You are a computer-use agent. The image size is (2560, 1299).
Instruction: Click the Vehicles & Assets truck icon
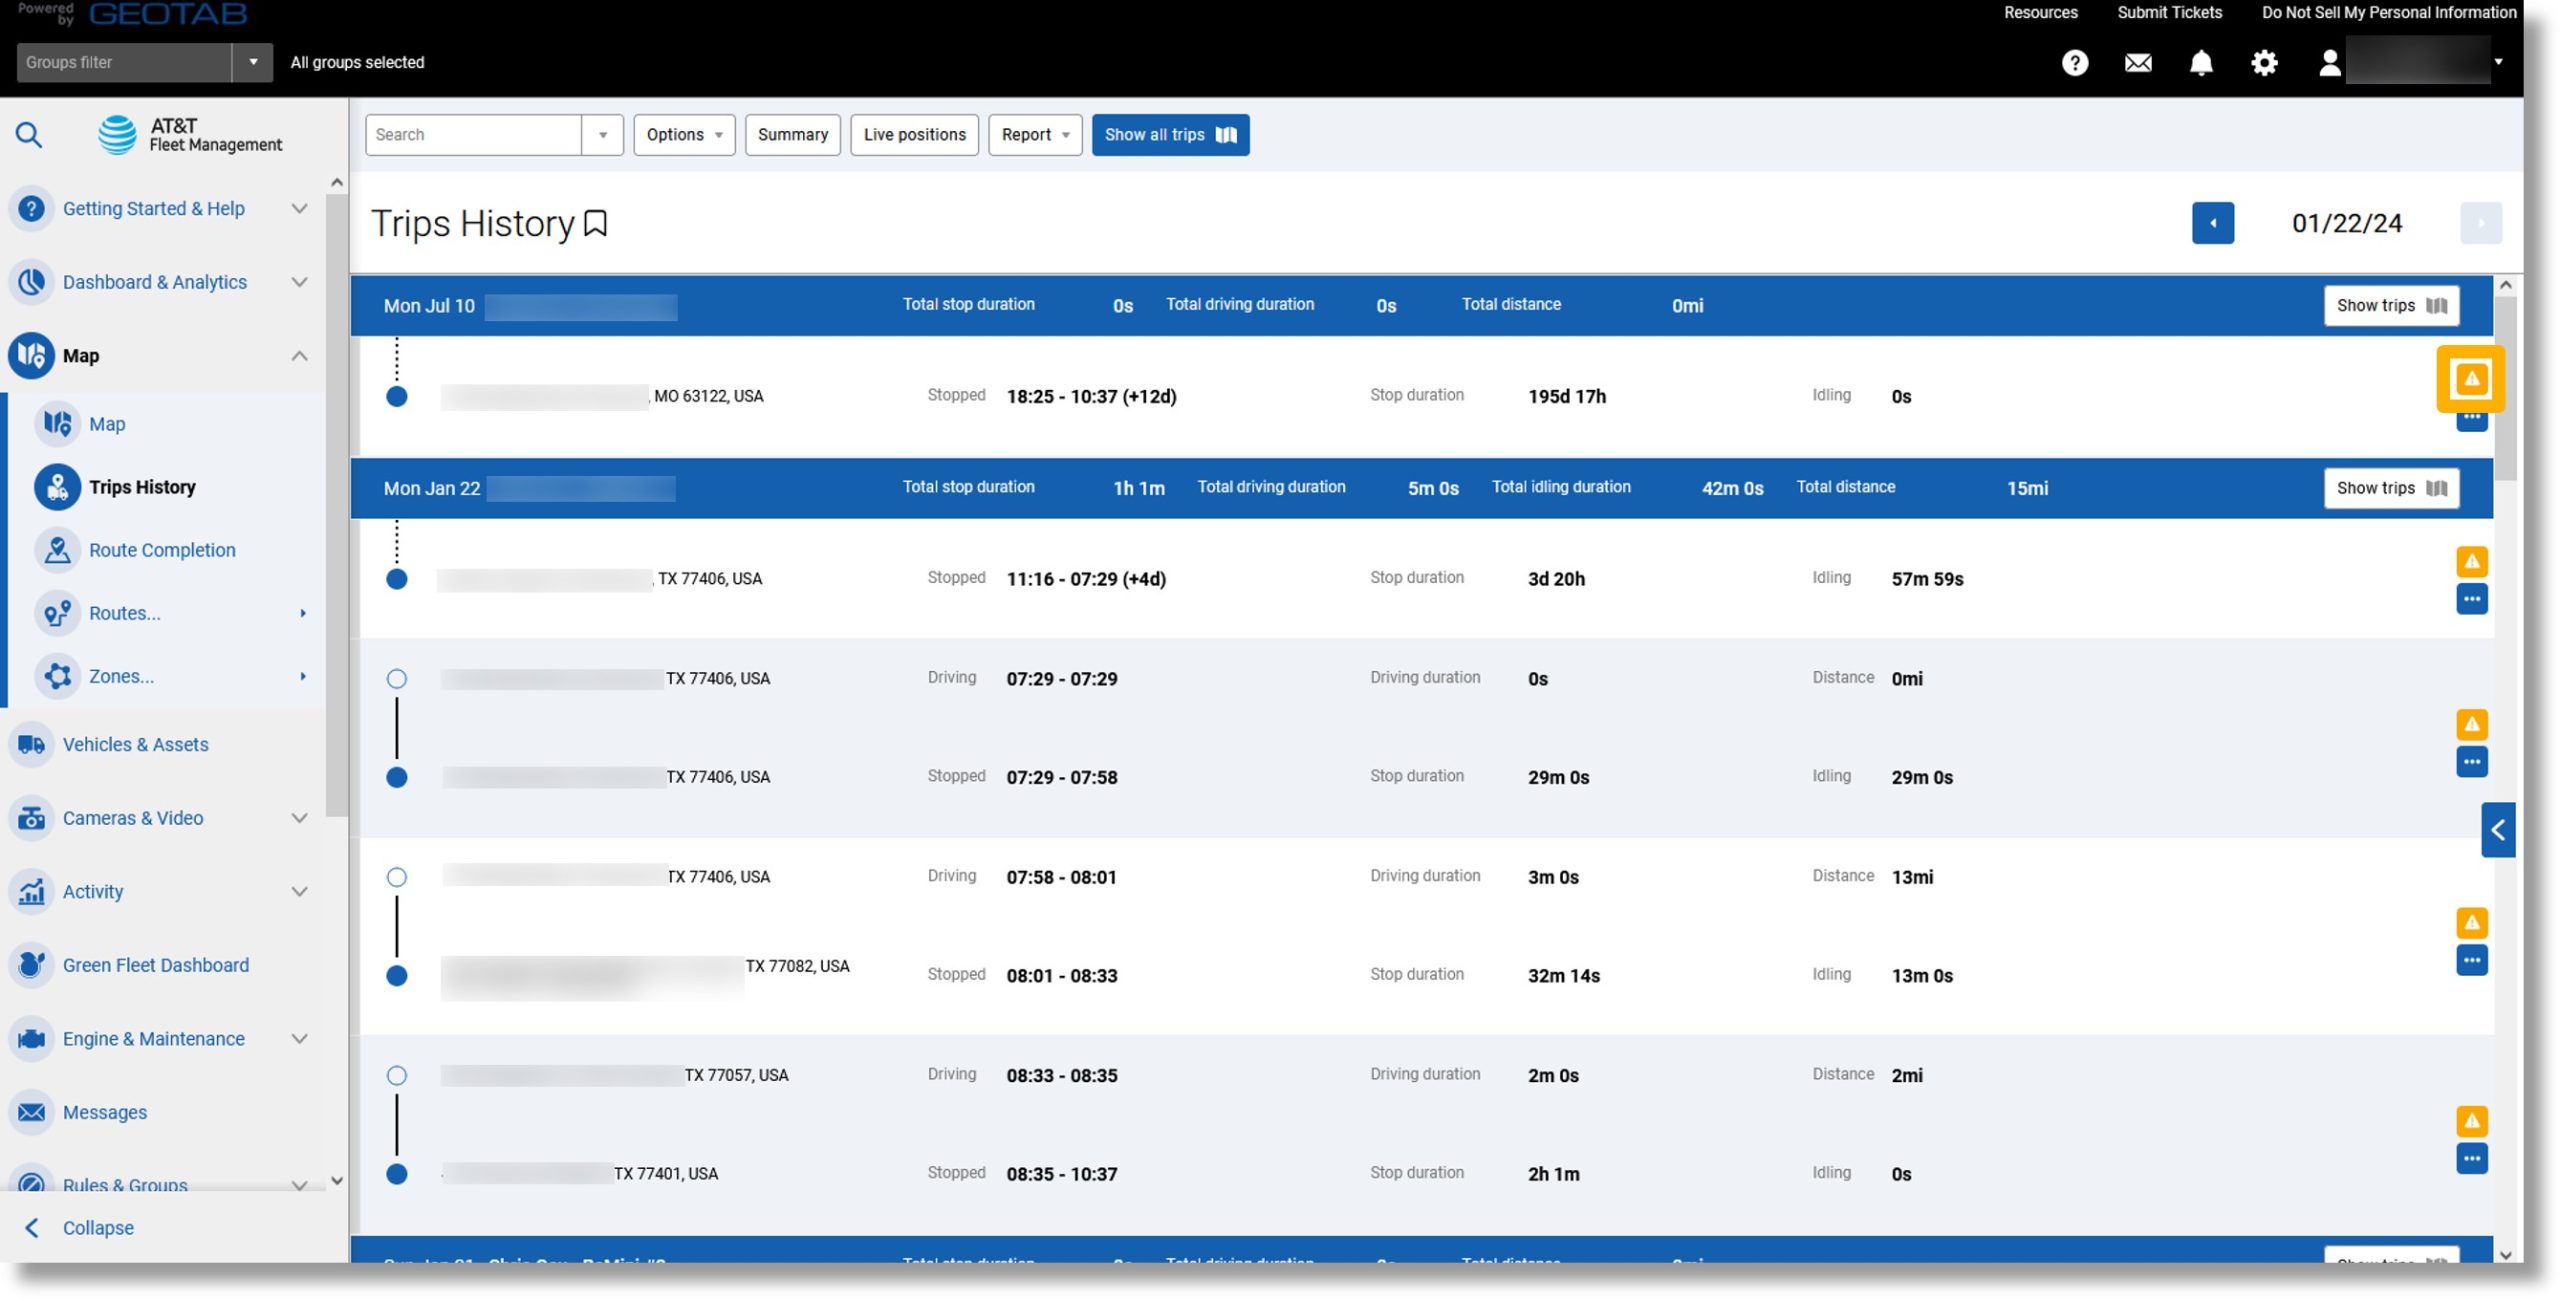pyautogui.click(x=31, y=744)
